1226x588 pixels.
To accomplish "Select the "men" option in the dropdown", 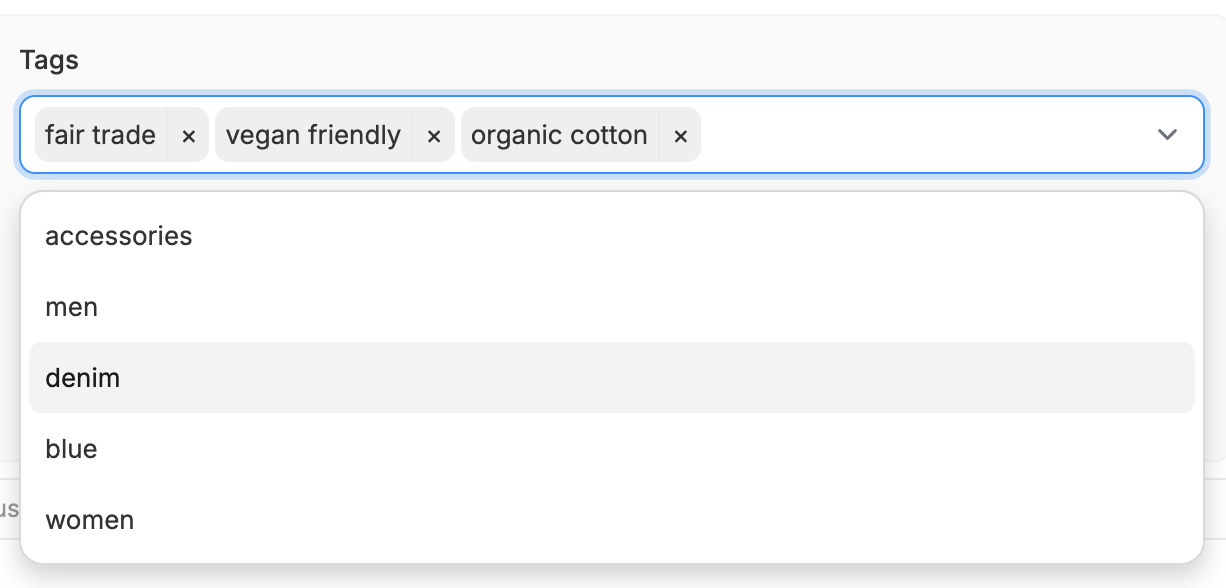I will [612, 307].
